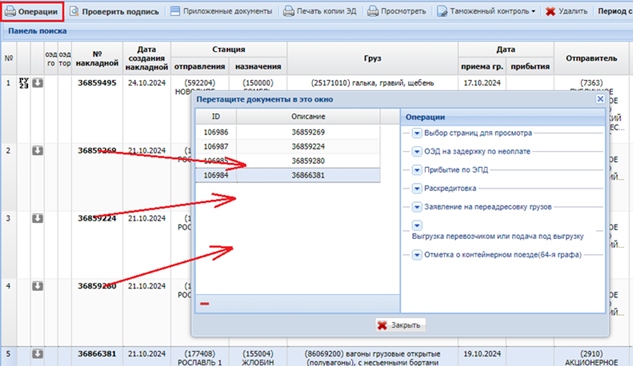Expand Отметка о контейнерном поезде
The width and height of the screenshot is (633, 366).
pos(417,255)
